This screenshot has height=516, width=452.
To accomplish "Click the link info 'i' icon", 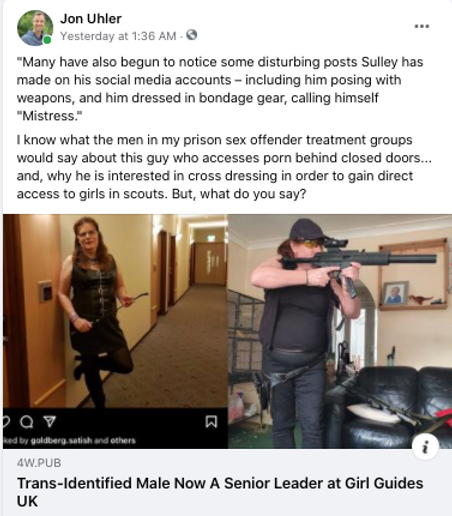I will pyautogui.click(x=425, y=446).
